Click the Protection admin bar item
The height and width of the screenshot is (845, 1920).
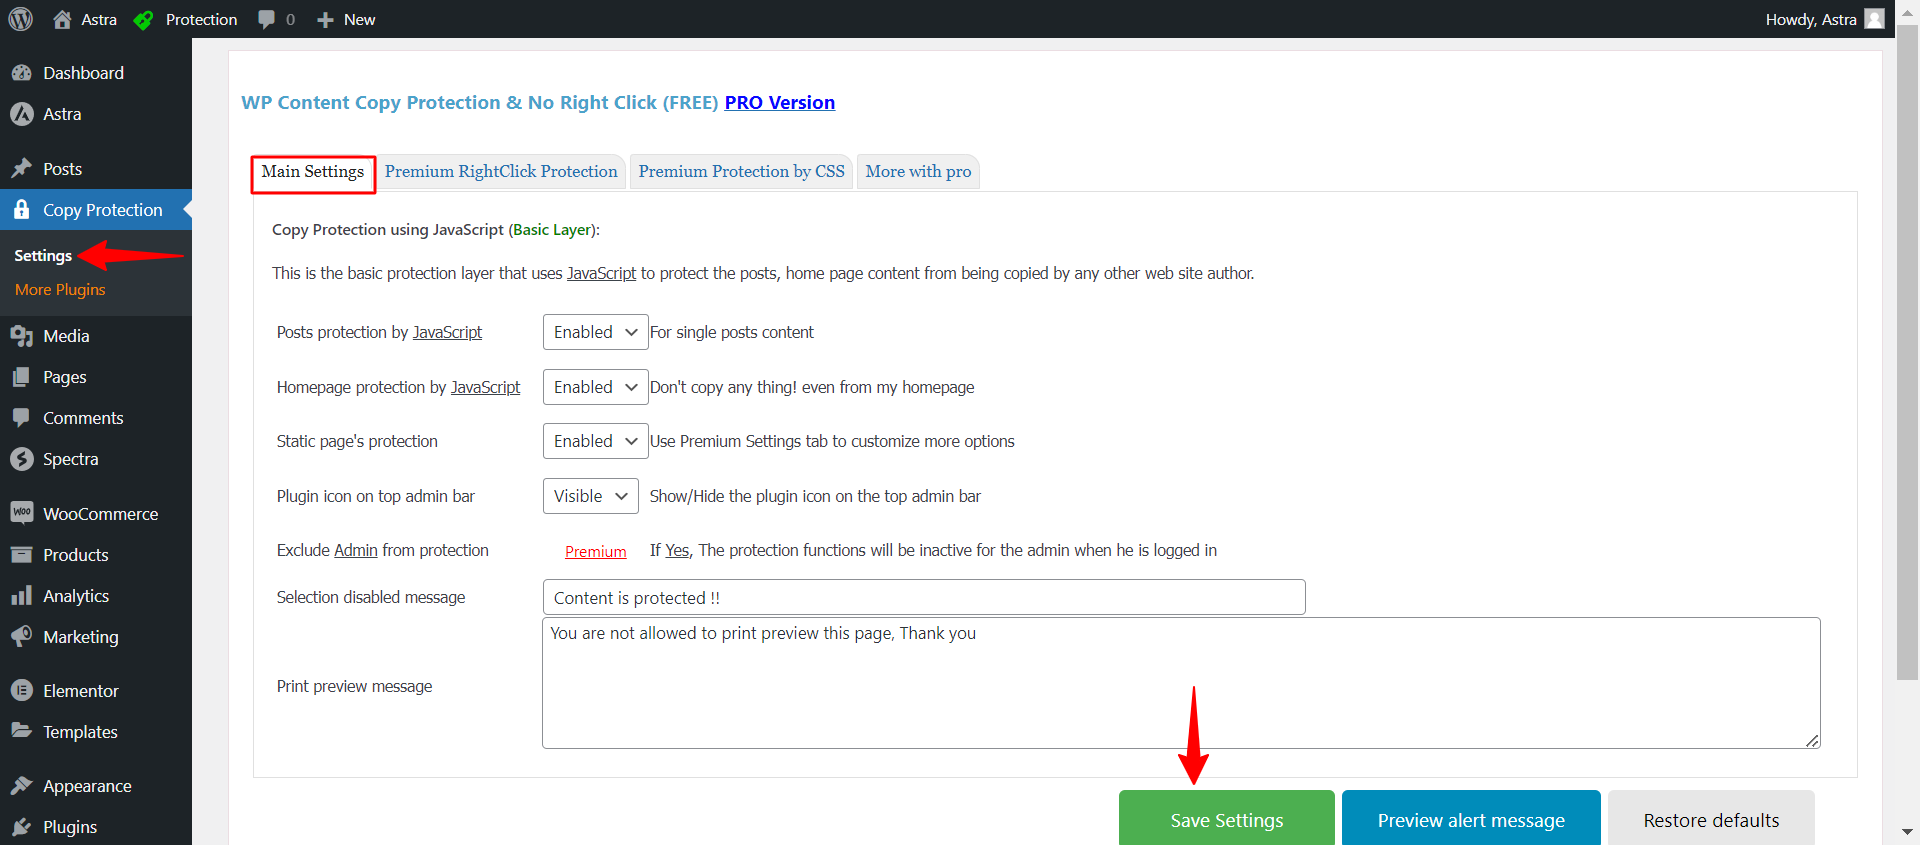[x=186, y=19]
